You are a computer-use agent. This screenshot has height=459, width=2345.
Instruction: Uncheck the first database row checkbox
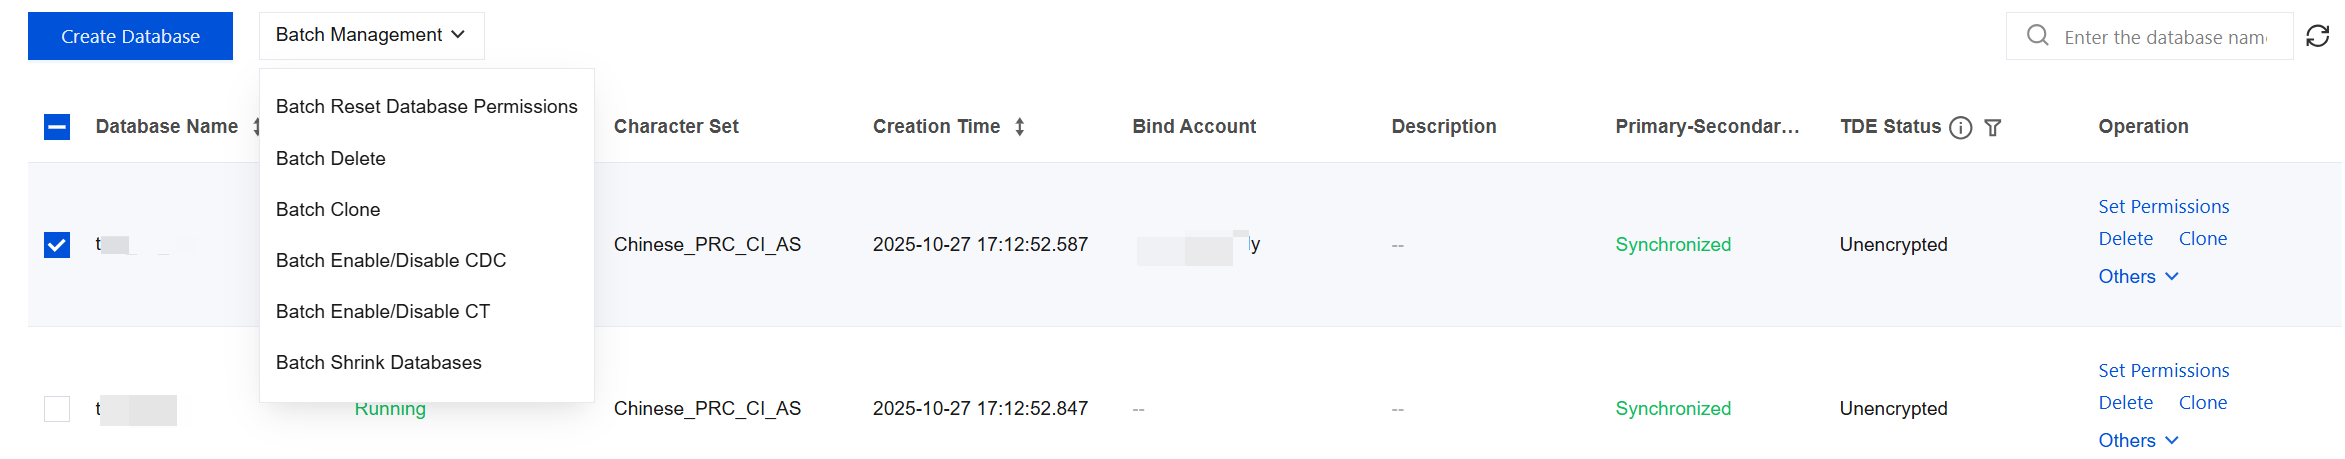click(x=57, y=245)
